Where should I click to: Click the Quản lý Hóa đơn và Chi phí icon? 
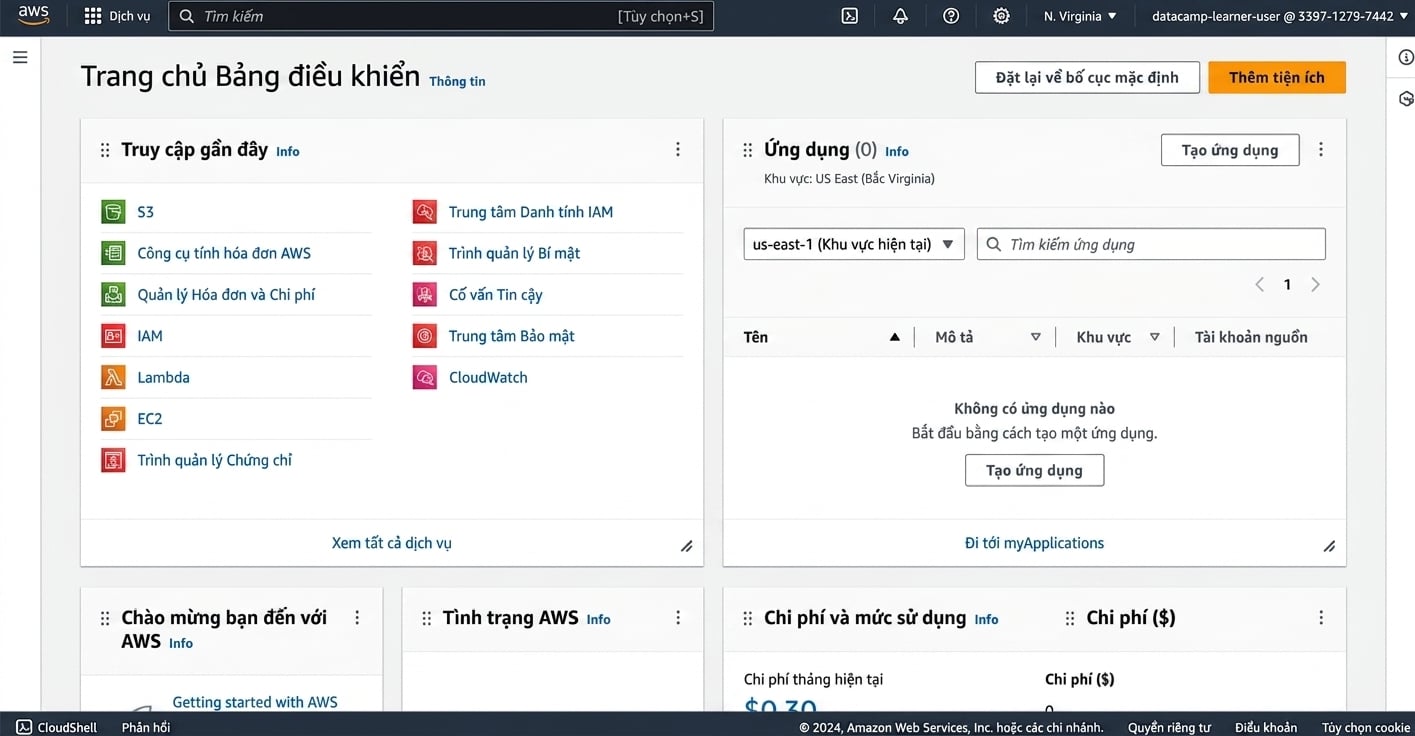click(113, 295)
